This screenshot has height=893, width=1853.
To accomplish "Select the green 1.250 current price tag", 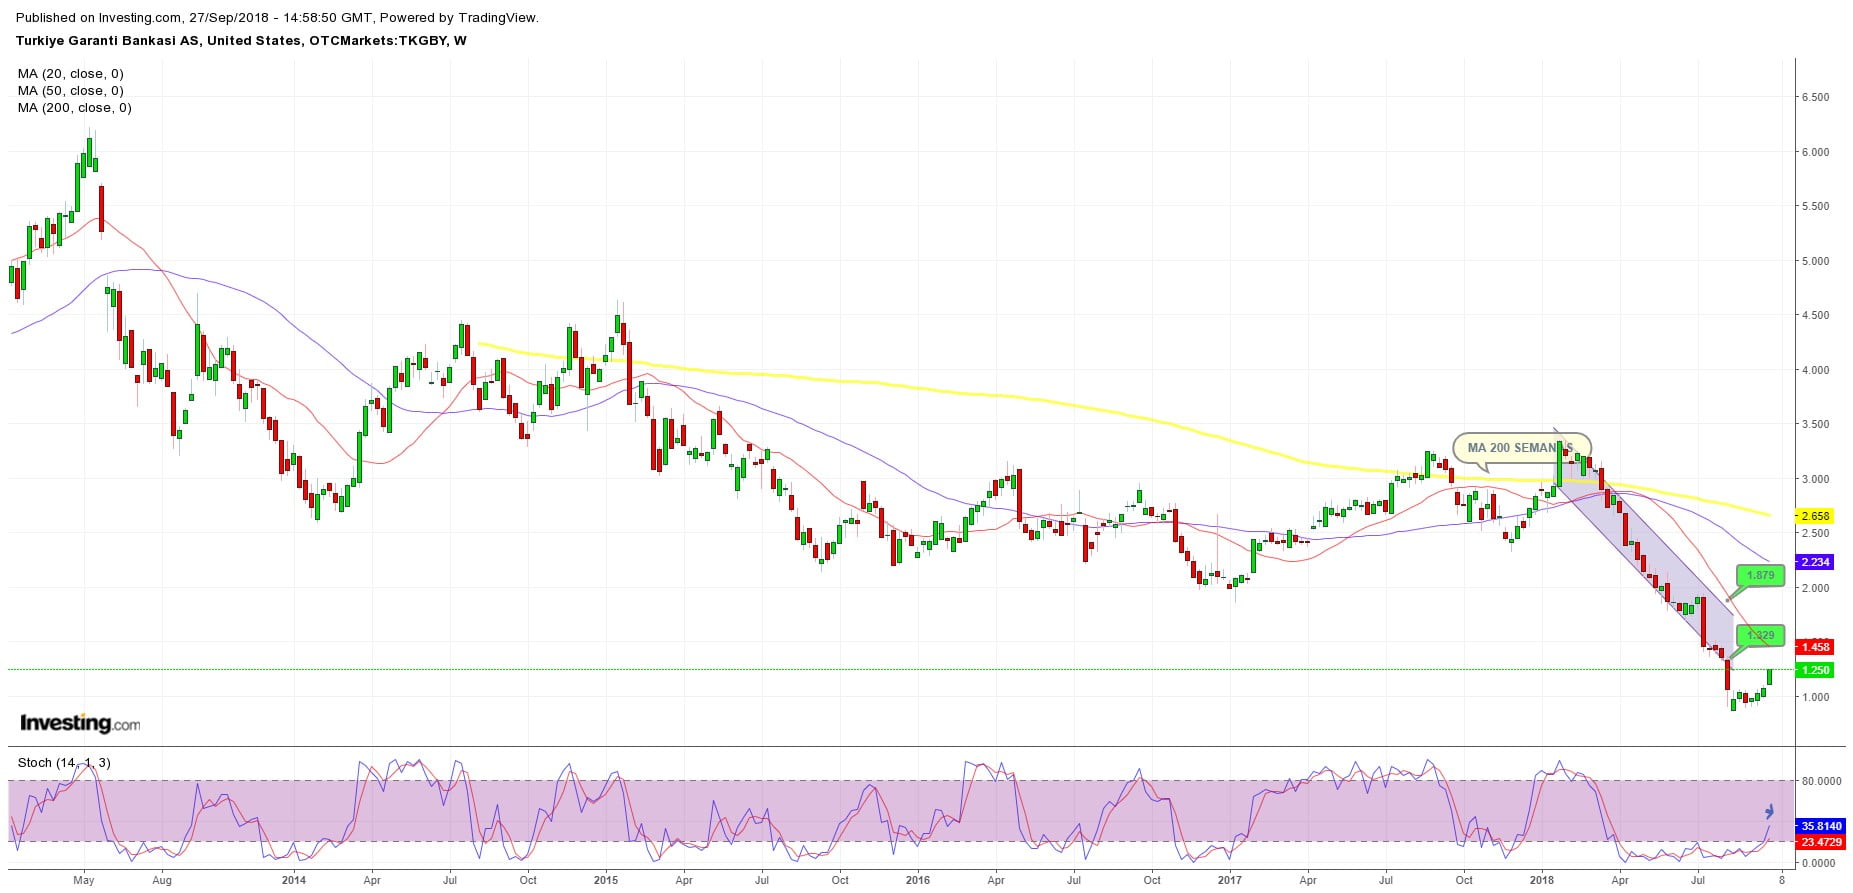I will pyautogui.click(x=1814, y=670).
